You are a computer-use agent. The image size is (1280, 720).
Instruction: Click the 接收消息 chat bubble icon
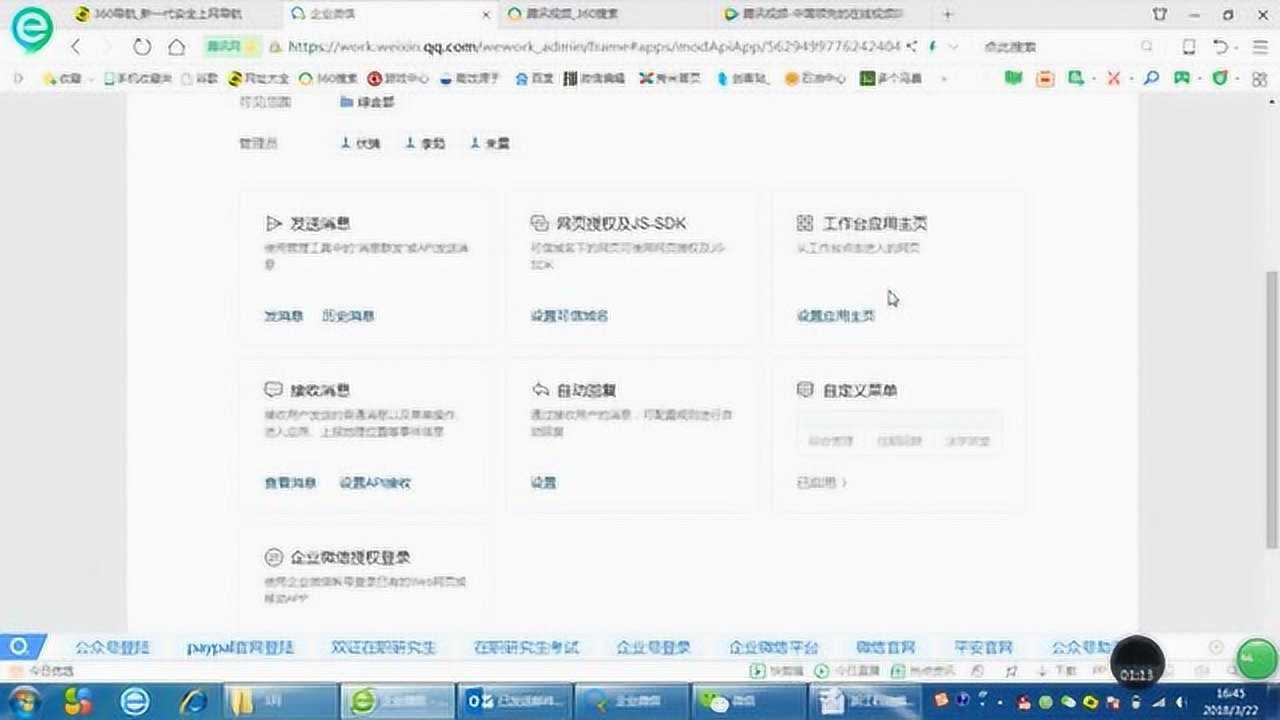[273, 390]
